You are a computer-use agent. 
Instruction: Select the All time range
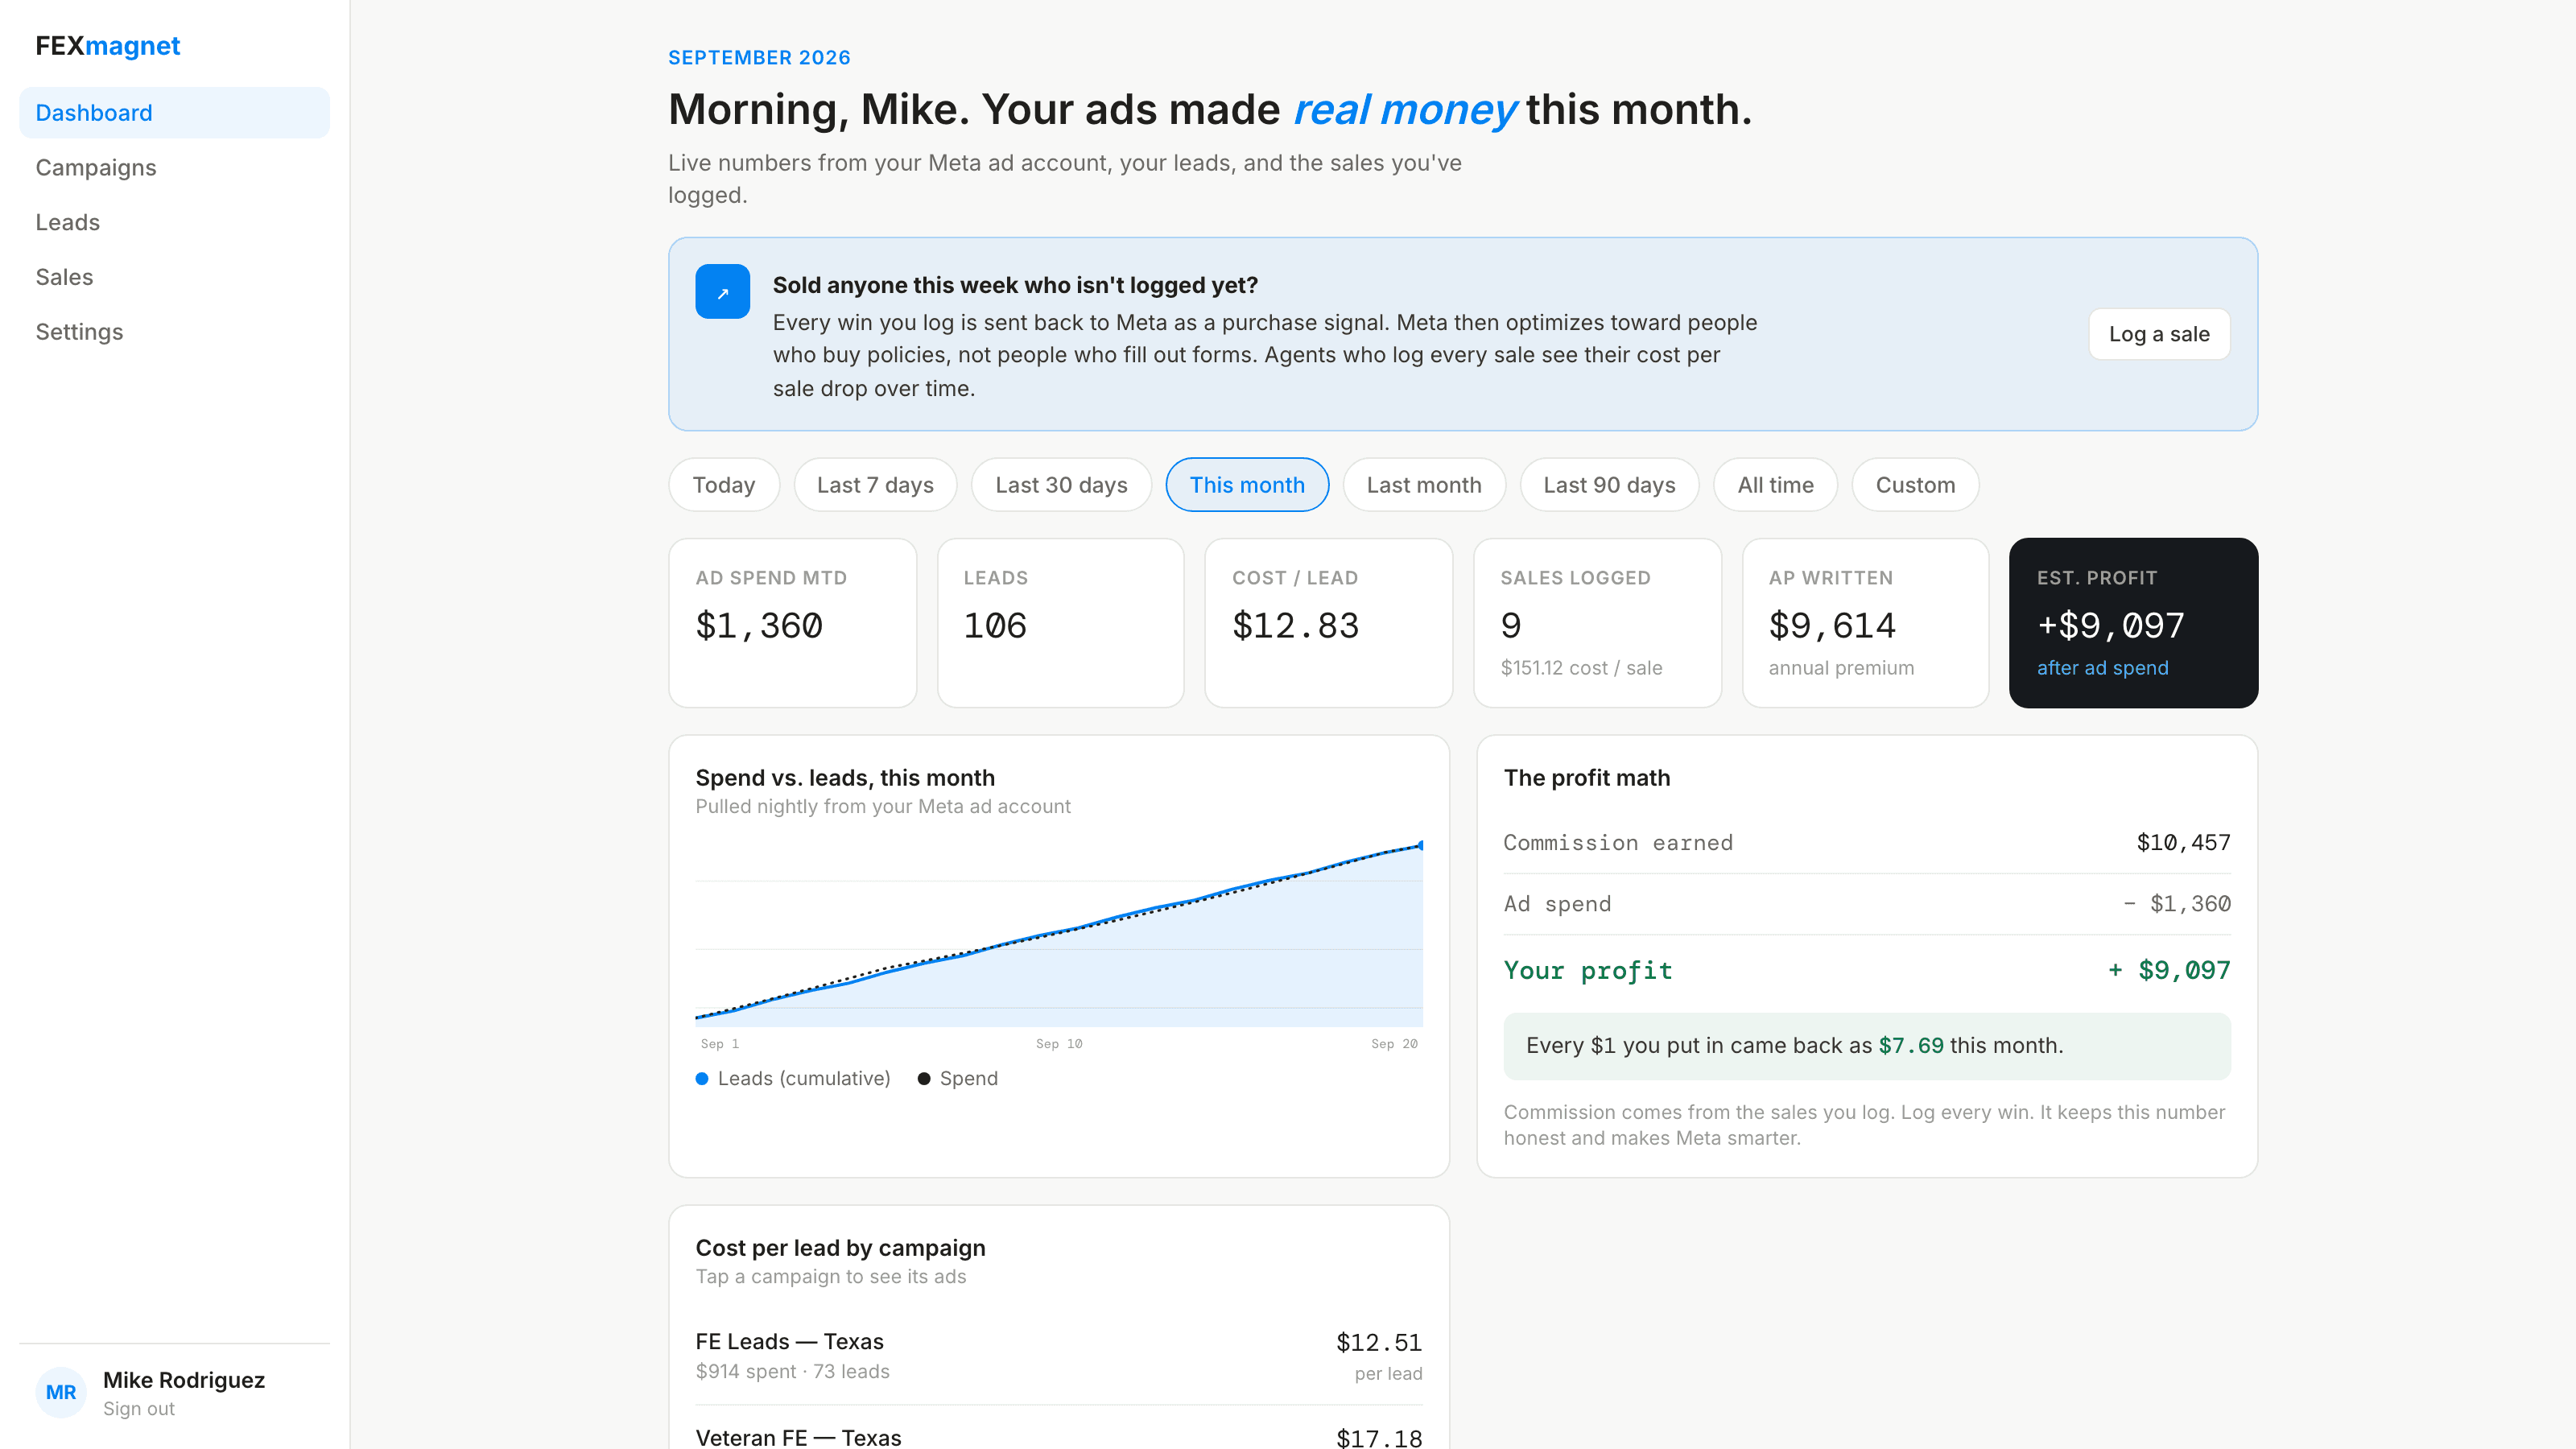click(x=1775, y=485)
